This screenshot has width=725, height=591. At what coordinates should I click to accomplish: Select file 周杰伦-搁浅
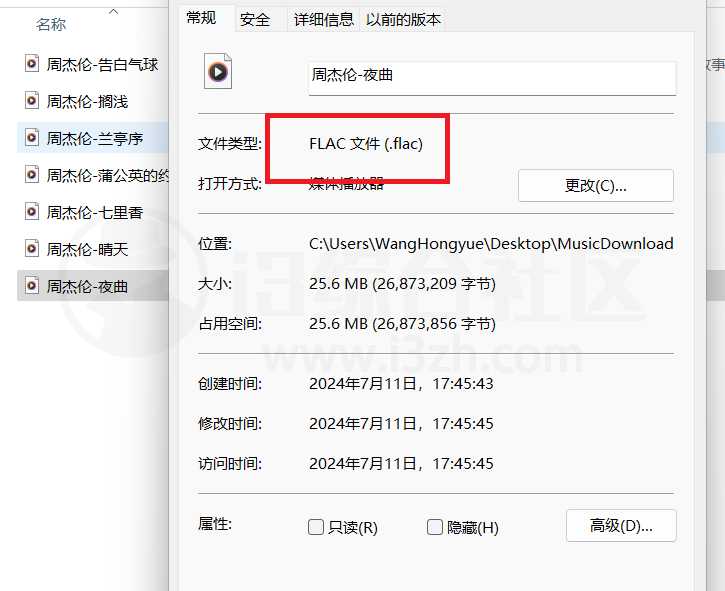tap(87, 101)
